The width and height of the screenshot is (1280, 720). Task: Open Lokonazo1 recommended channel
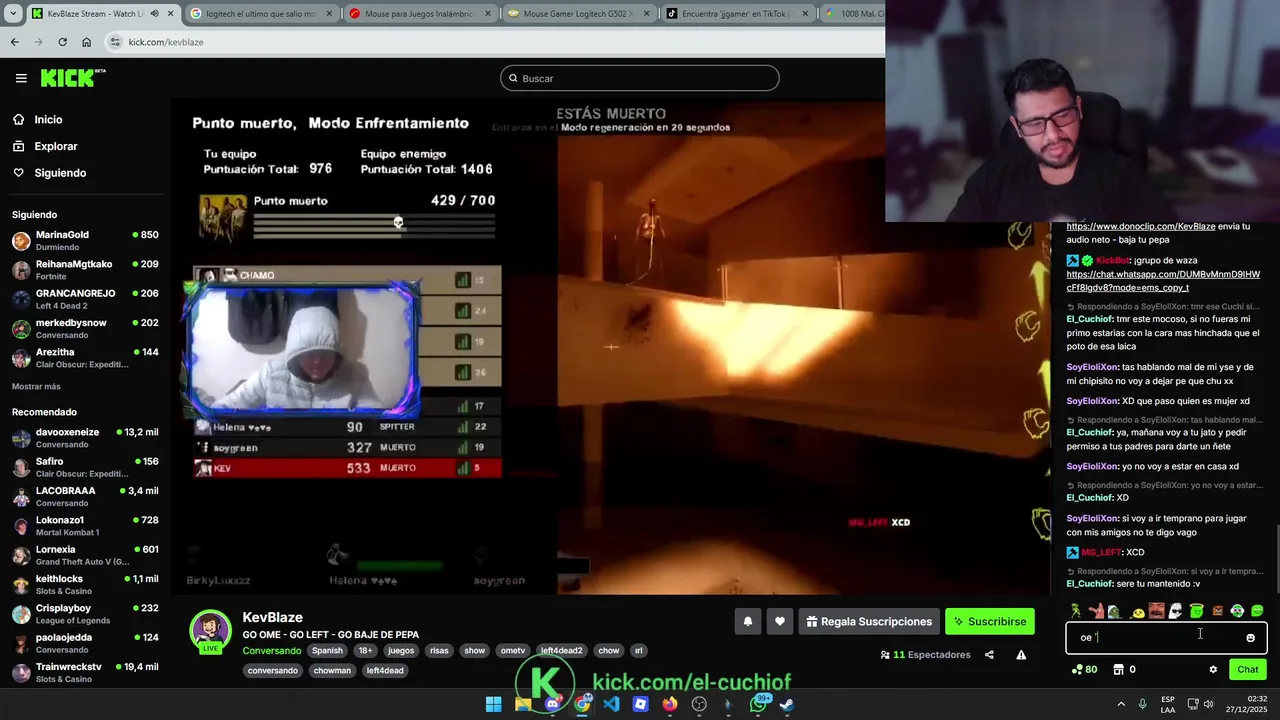click(x=85, y=526)
